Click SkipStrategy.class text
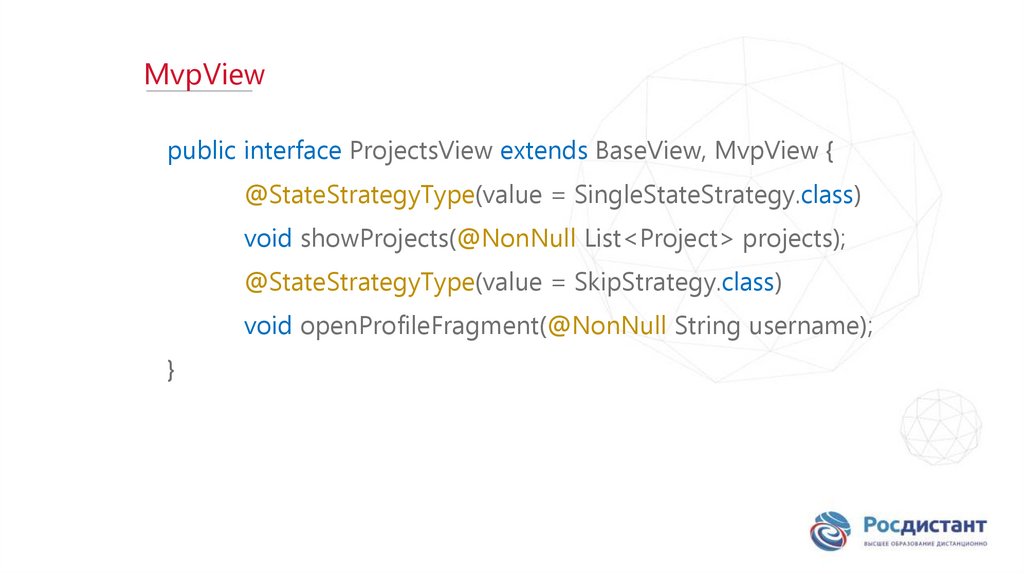The height and width of the screenshot is (574, 1024). pos(675,282)
